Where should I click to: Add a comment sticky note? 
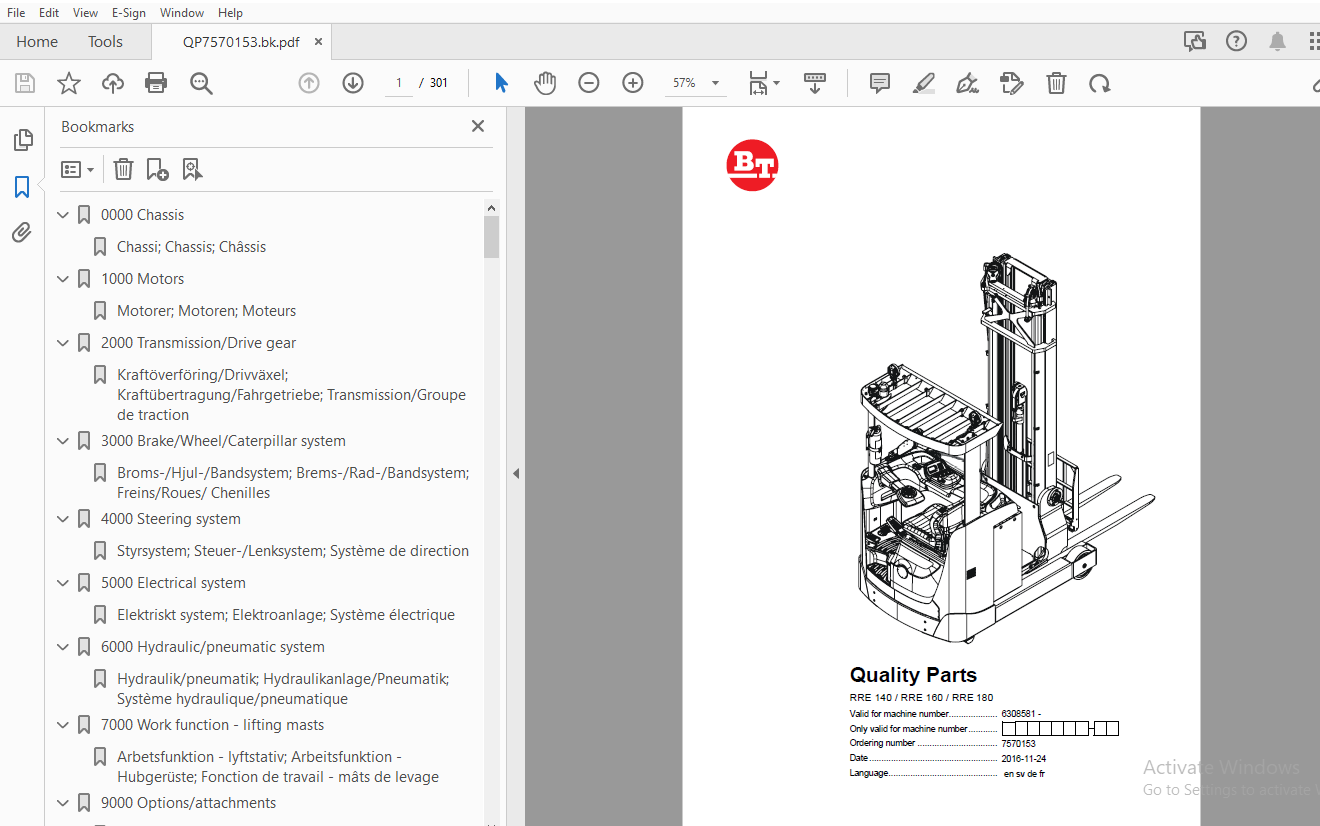pos(880,83)
